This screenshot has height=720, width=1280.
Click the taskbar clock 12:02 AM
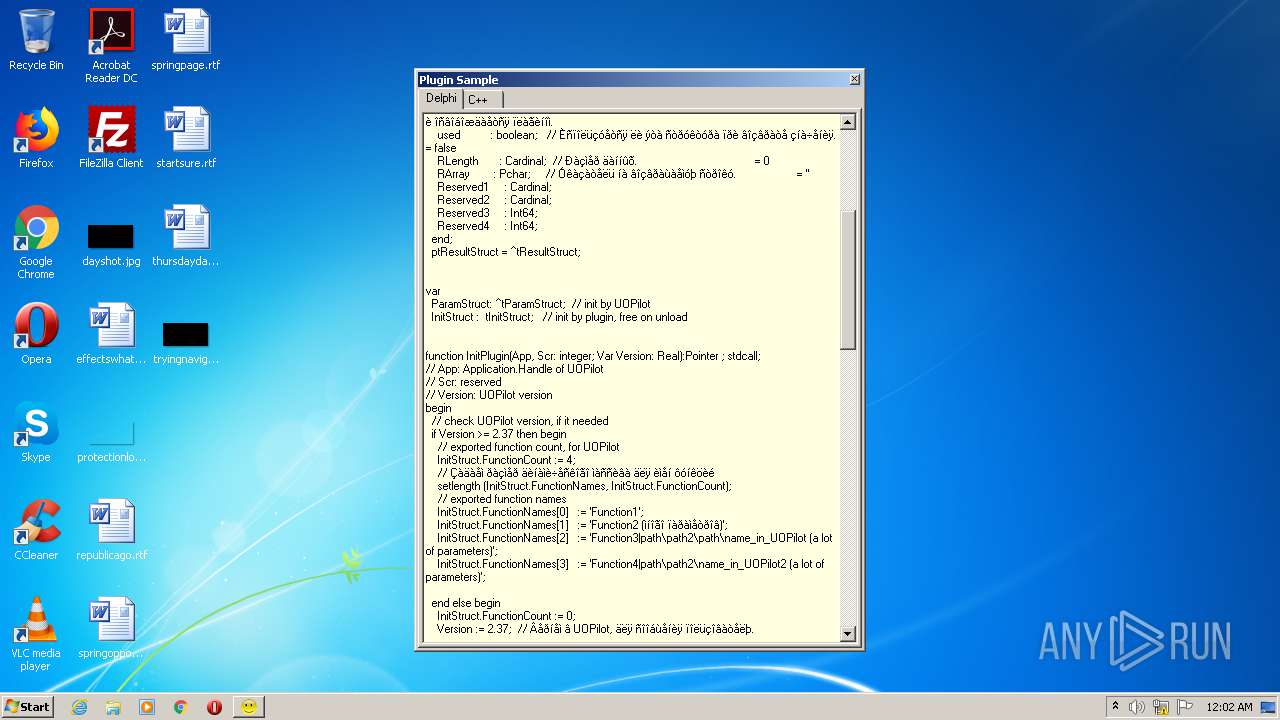tap(1229, 707)
